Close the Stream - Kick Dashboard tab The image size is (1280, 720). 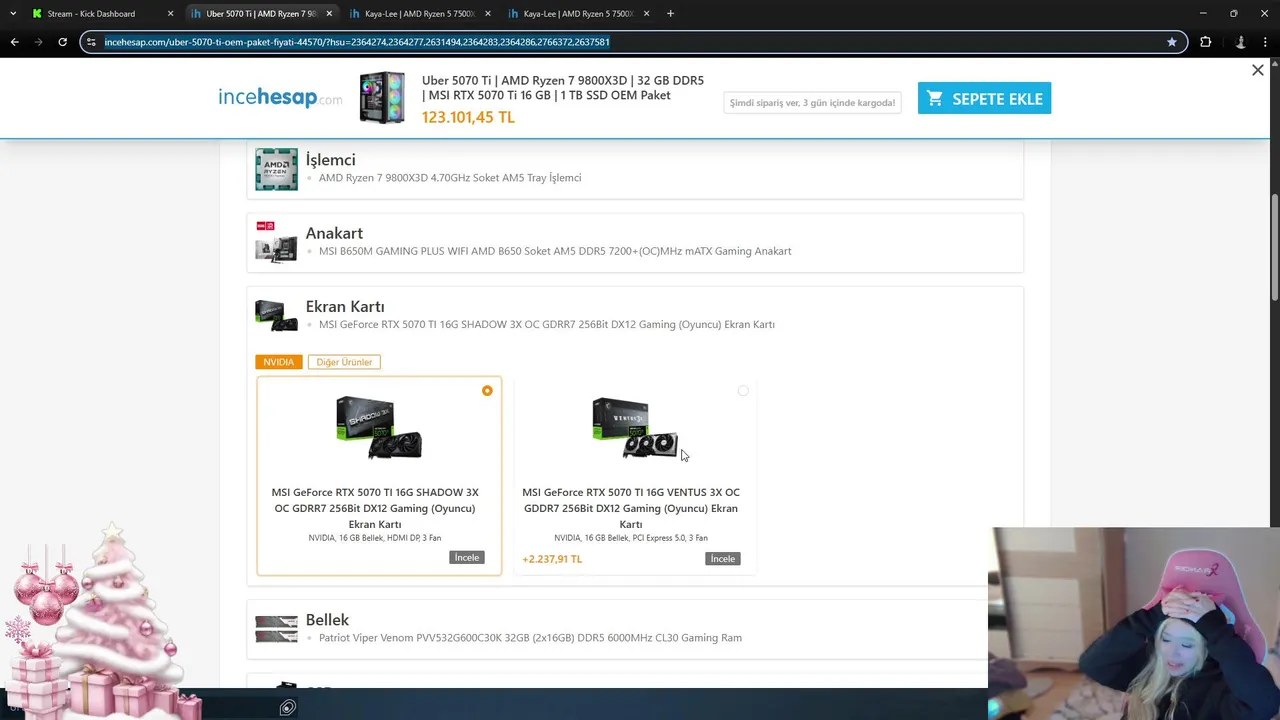pos(171,14)
